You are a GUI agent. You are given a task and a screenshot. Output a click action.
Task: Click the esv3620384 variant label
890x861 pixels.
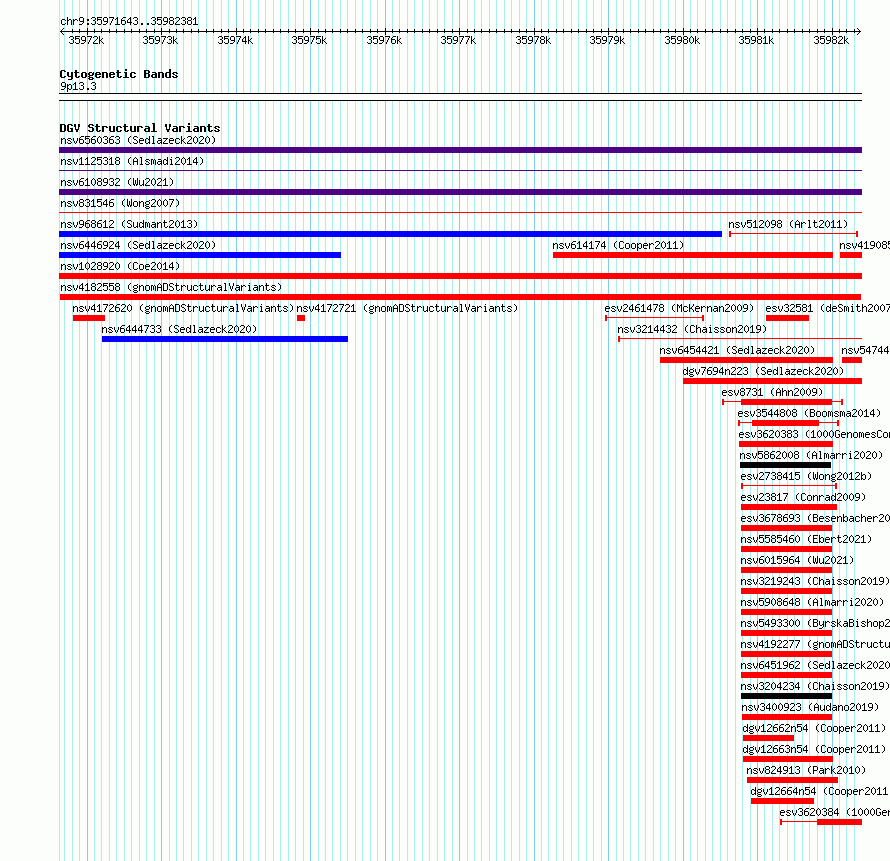834,812
